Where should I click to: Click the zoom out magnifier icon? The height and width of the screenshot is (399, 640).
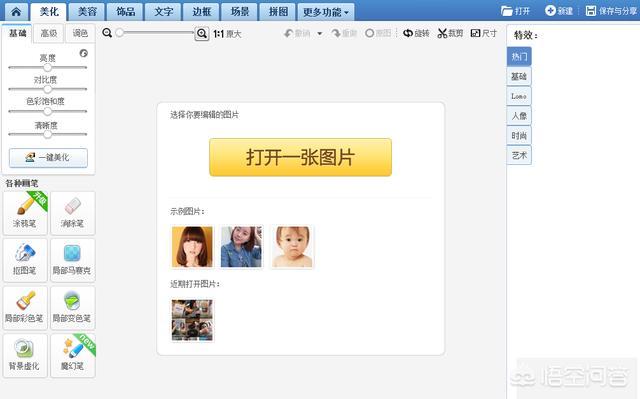click(x=107, y=33)
